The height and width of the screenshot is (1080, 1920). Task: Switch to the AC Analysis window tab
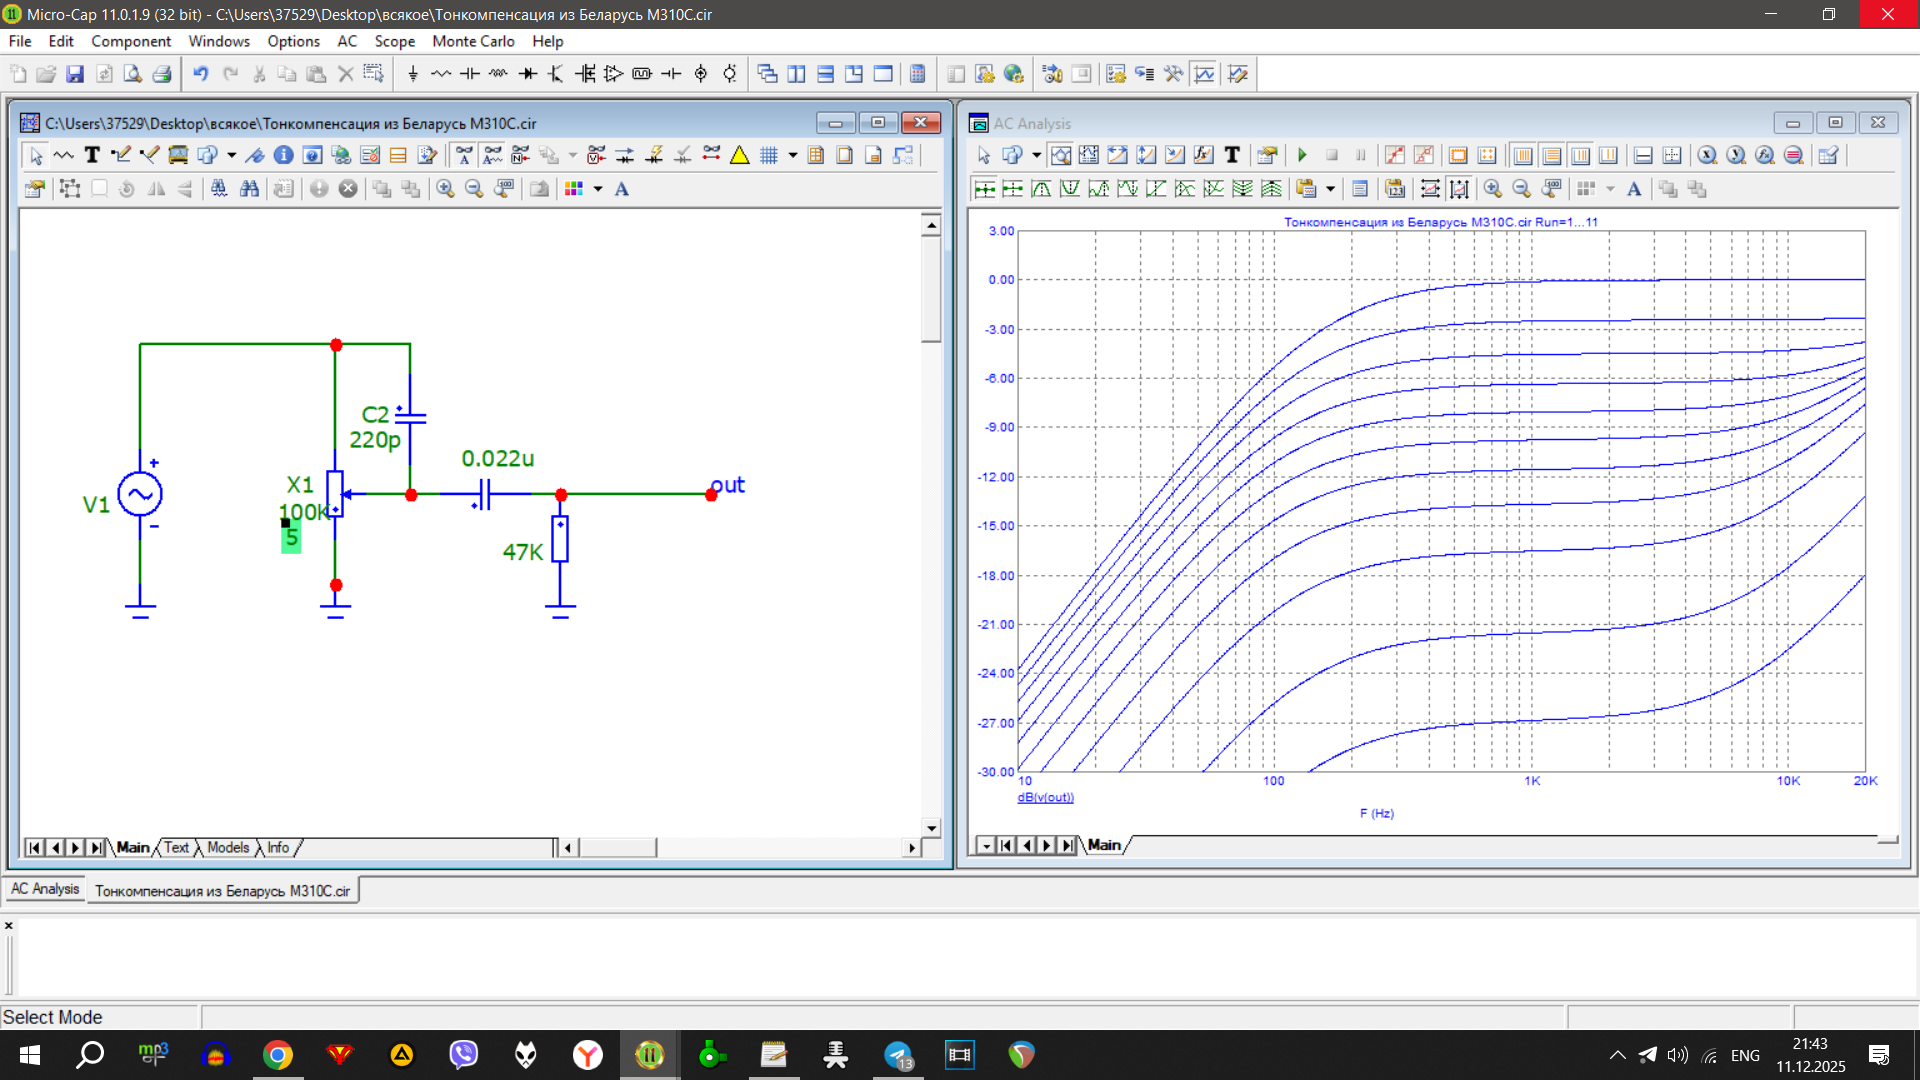(x=45, y=889)
